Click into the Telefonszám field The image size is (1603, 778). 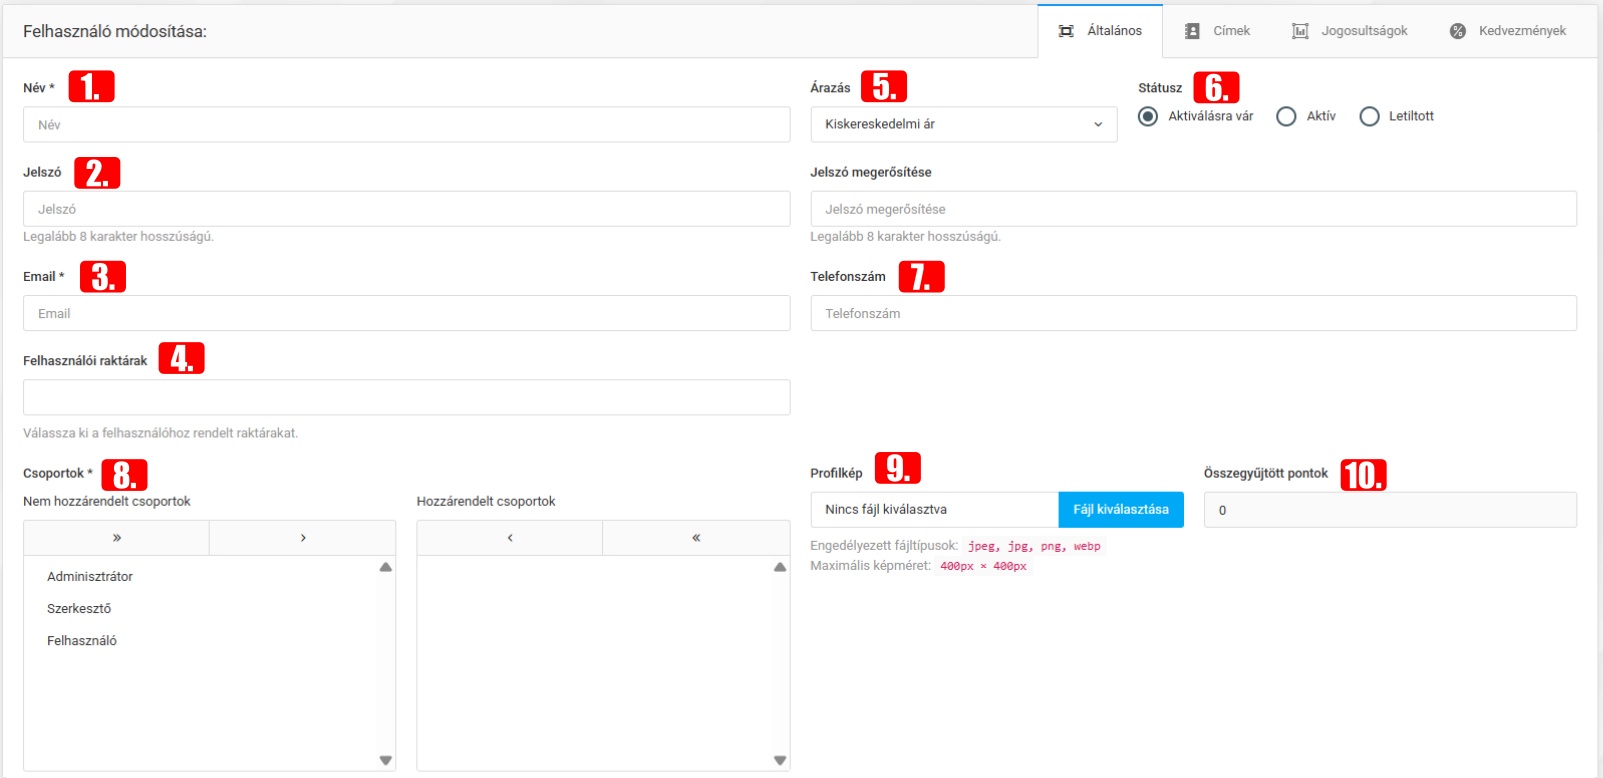point(1193,313)
